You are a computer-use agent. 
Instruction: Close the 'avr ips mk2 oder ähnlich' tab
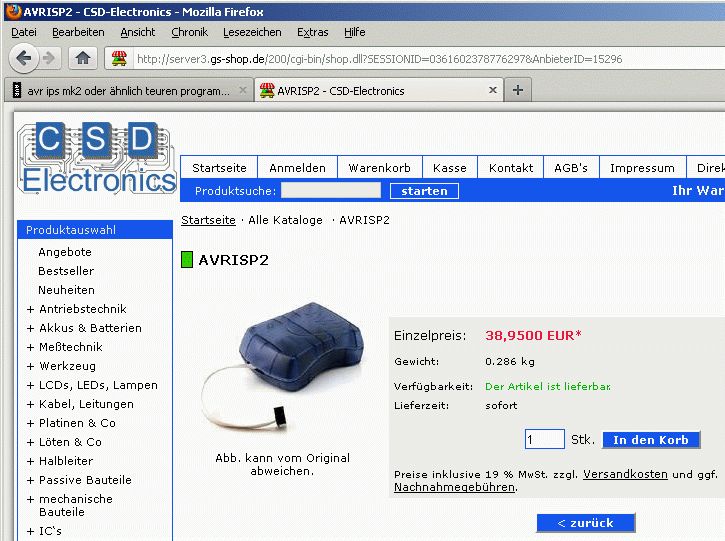(243, 90)
